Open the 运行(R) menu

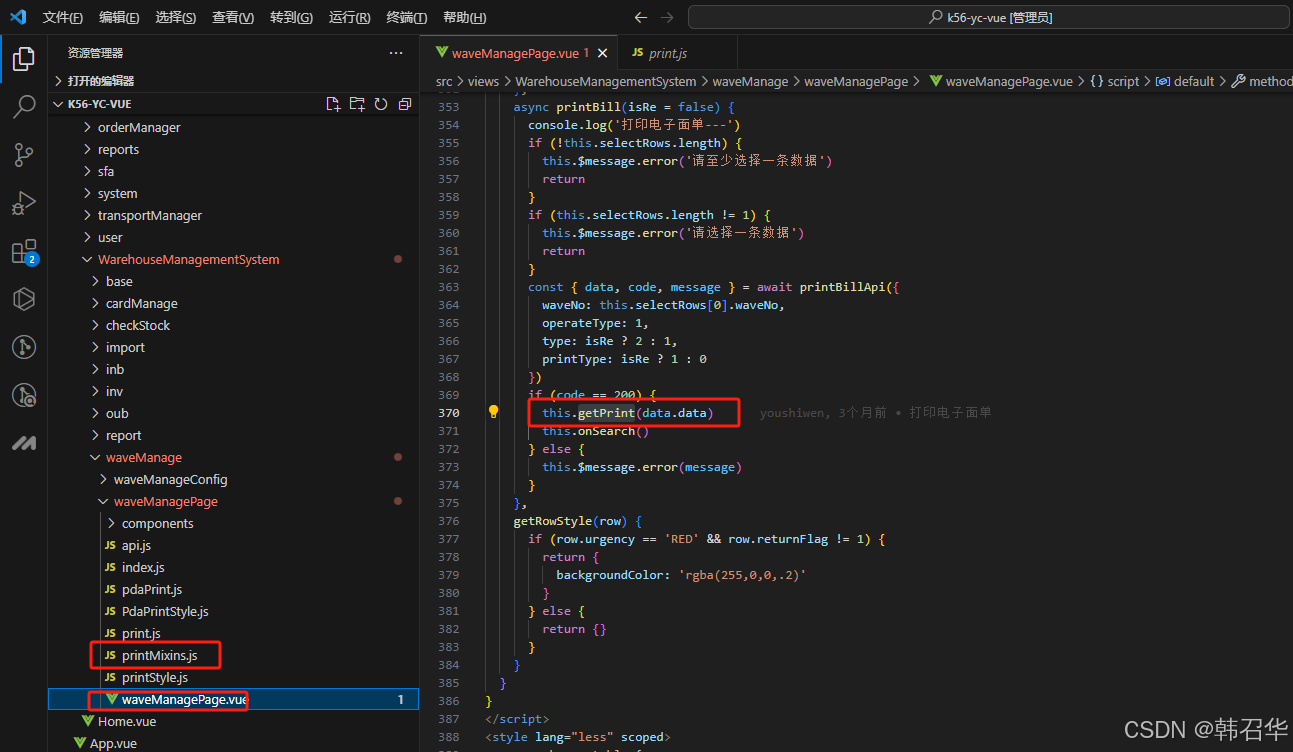(x=349, y=17)
